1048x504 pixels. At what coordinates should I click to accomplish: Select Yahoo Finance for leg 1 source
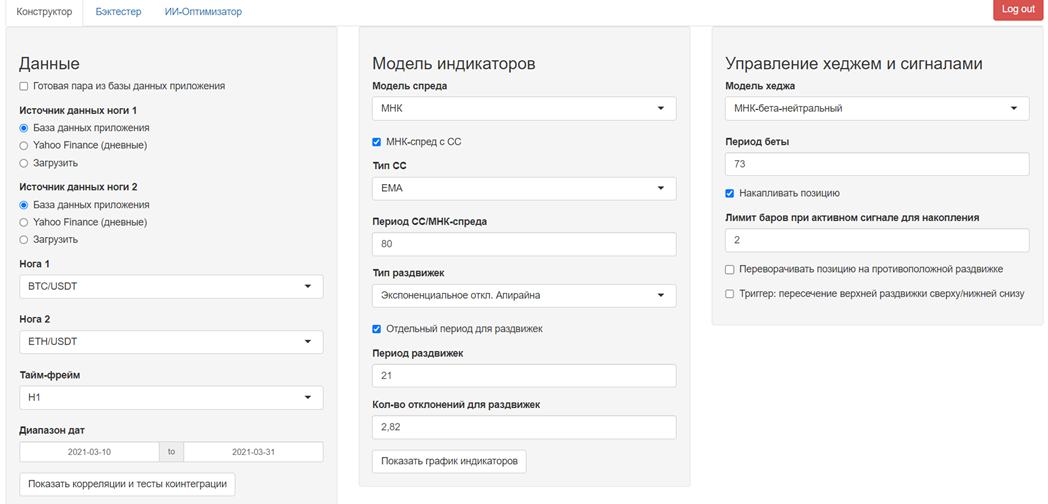click(24, 145)
